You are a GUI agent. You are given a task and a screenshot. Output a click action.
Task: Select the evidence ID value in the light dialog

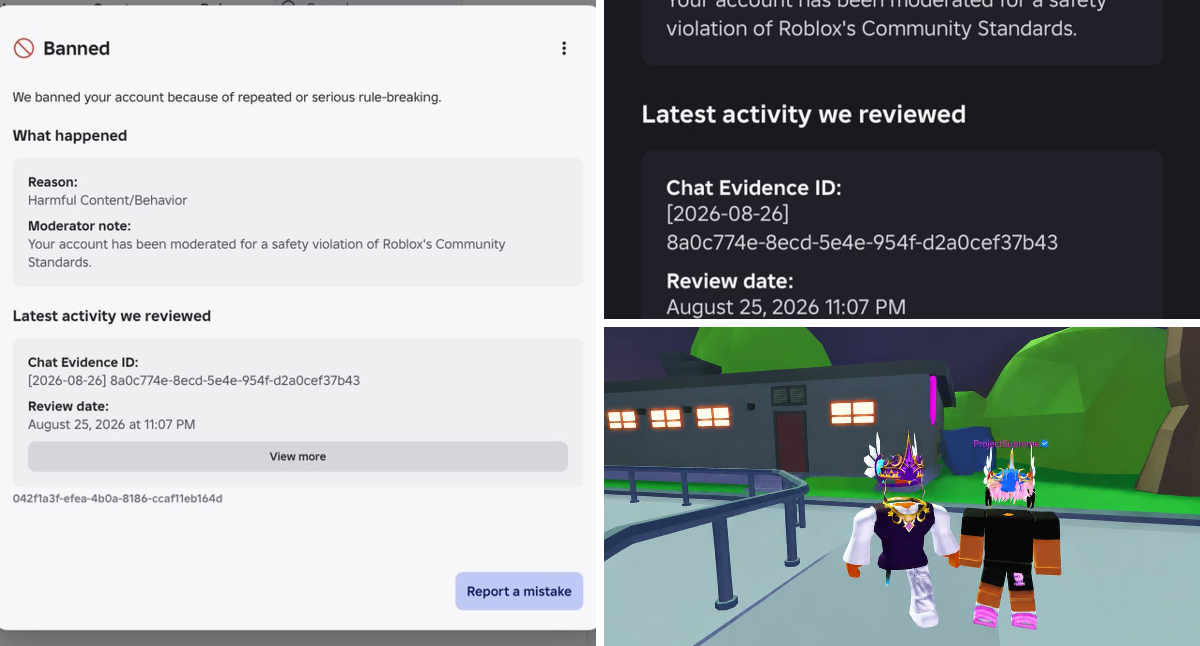click(x=194, y=380)
